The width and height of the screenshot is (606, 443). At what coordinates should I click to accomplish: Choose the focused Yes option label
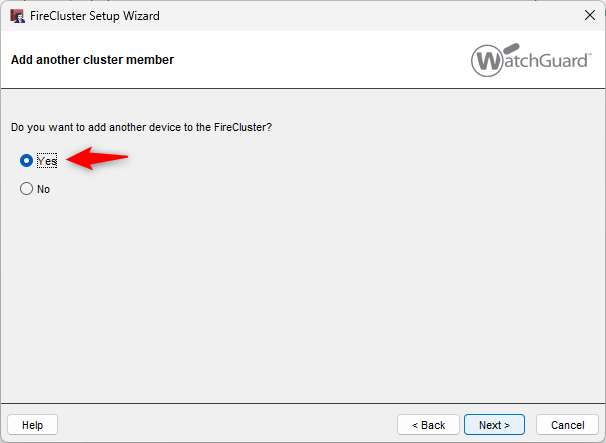[x=47, y=160]
